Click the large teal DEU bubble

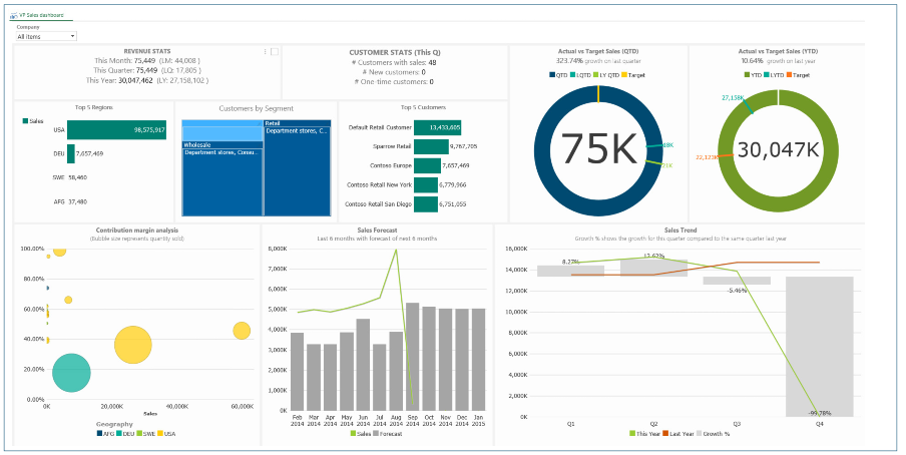coord(71,372)
